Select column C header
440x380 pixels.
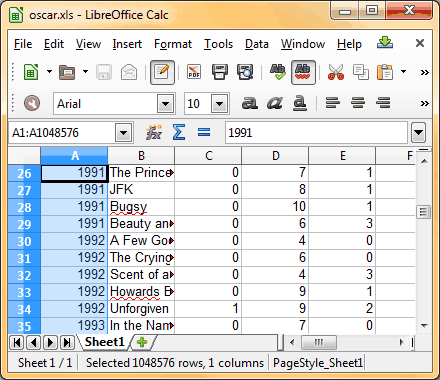(x=208, y=156)
